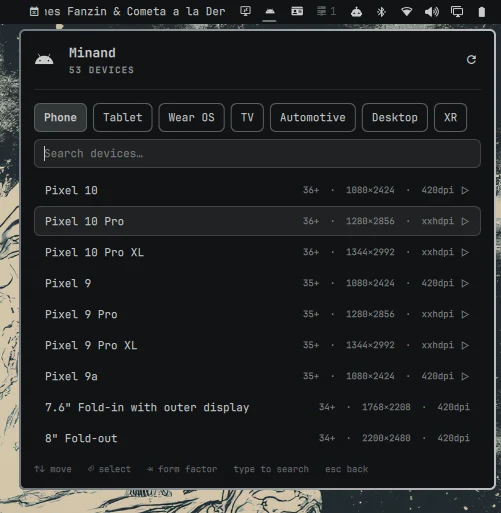Click the Bluetooth icon in status bar
This screenshot has width=501, height=513.
tap(381, 12)
